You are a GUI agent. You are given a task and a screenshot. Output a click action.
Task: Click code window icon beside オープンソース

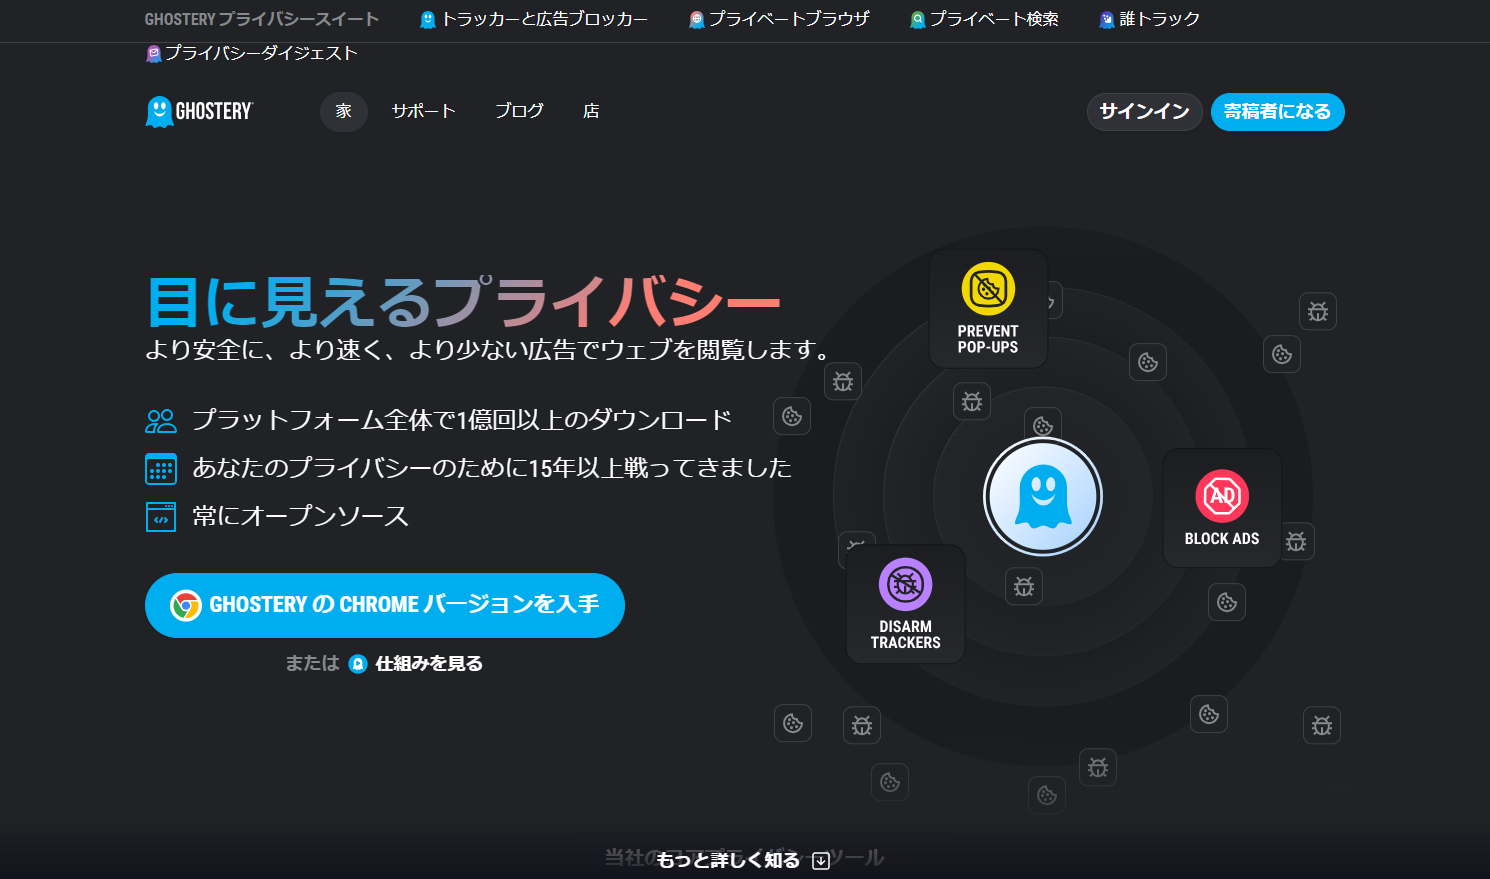[161, 517]
